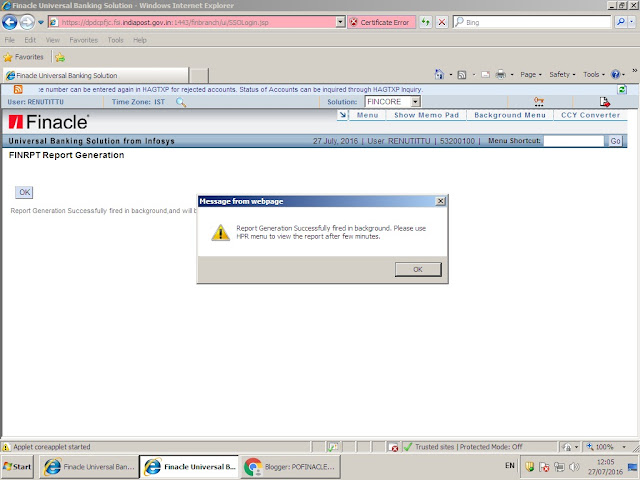Viewport: 640px width, 480px height.
Task: Click the volume speaker tray icon
Action: (x=574, y=467)
